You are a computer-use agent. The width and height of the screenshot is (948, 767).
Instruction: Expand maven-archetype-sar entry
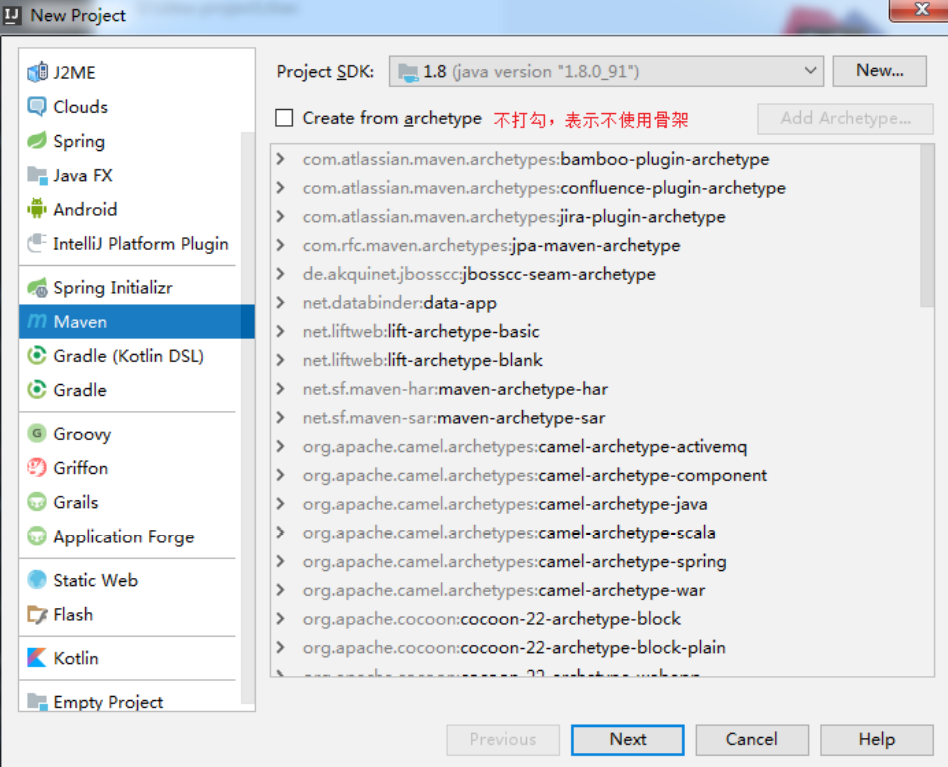point(281,418)
